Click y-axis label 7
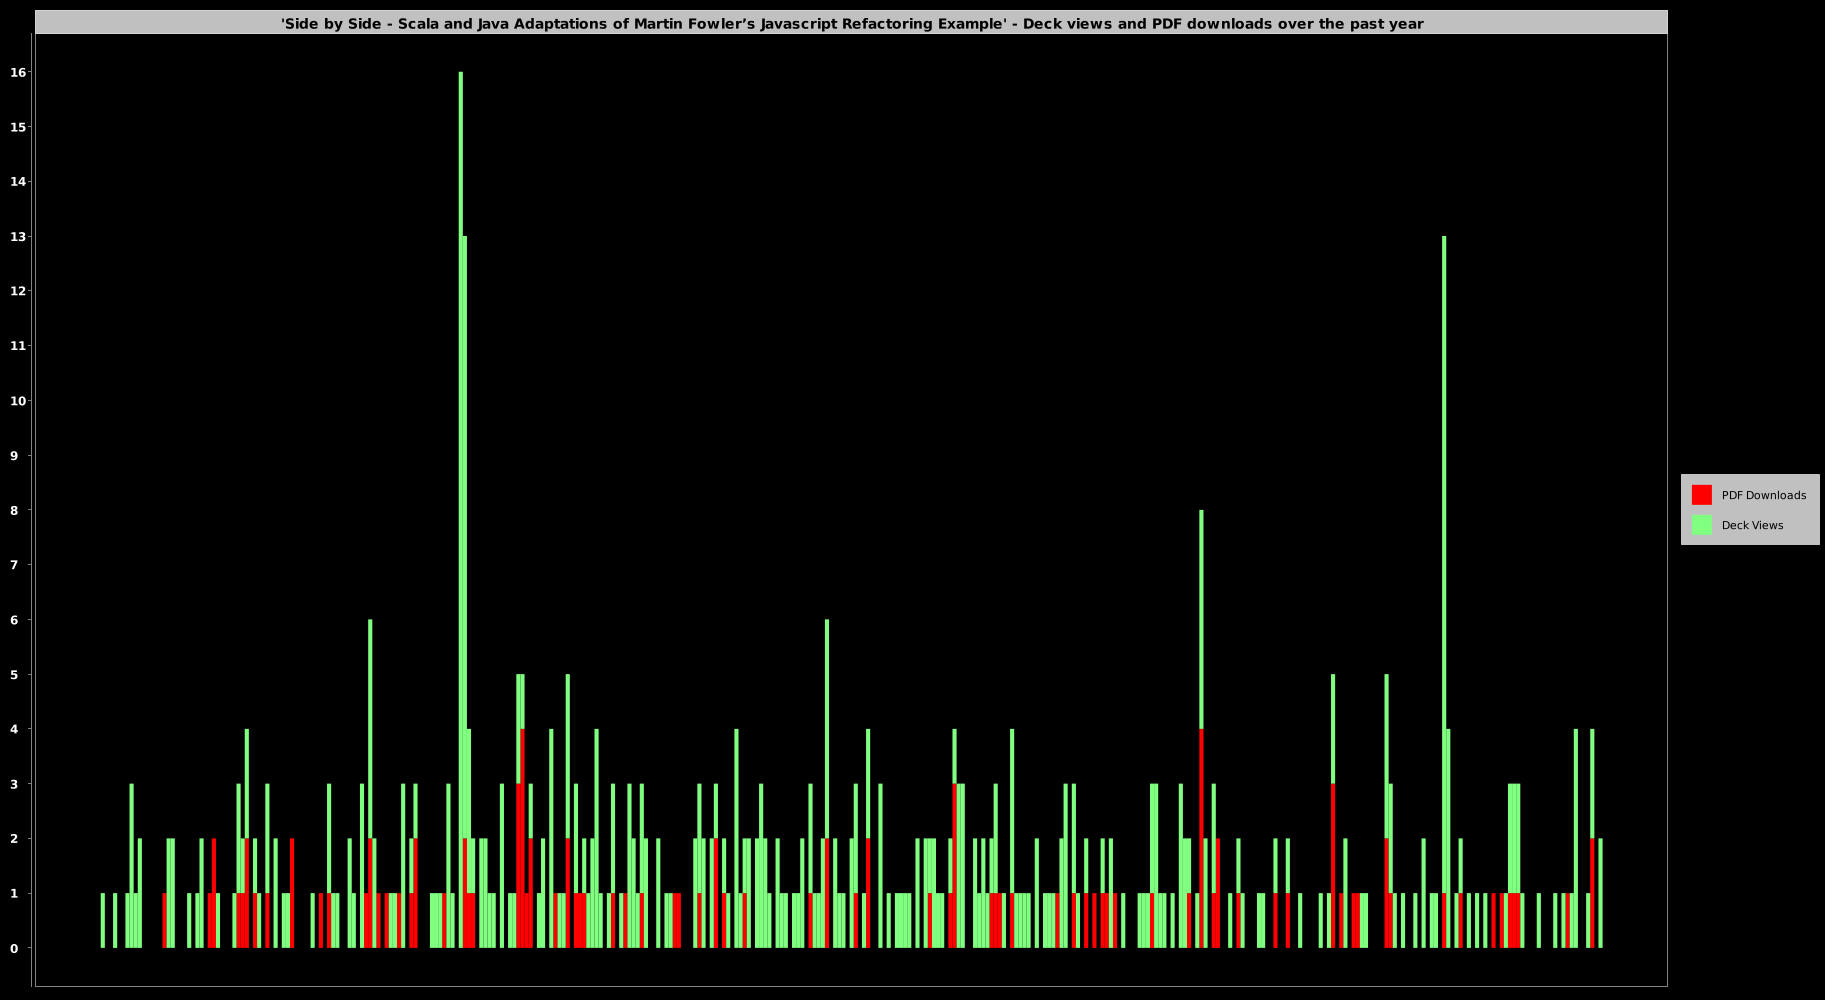1825x1000 pixels. point(14,565)
